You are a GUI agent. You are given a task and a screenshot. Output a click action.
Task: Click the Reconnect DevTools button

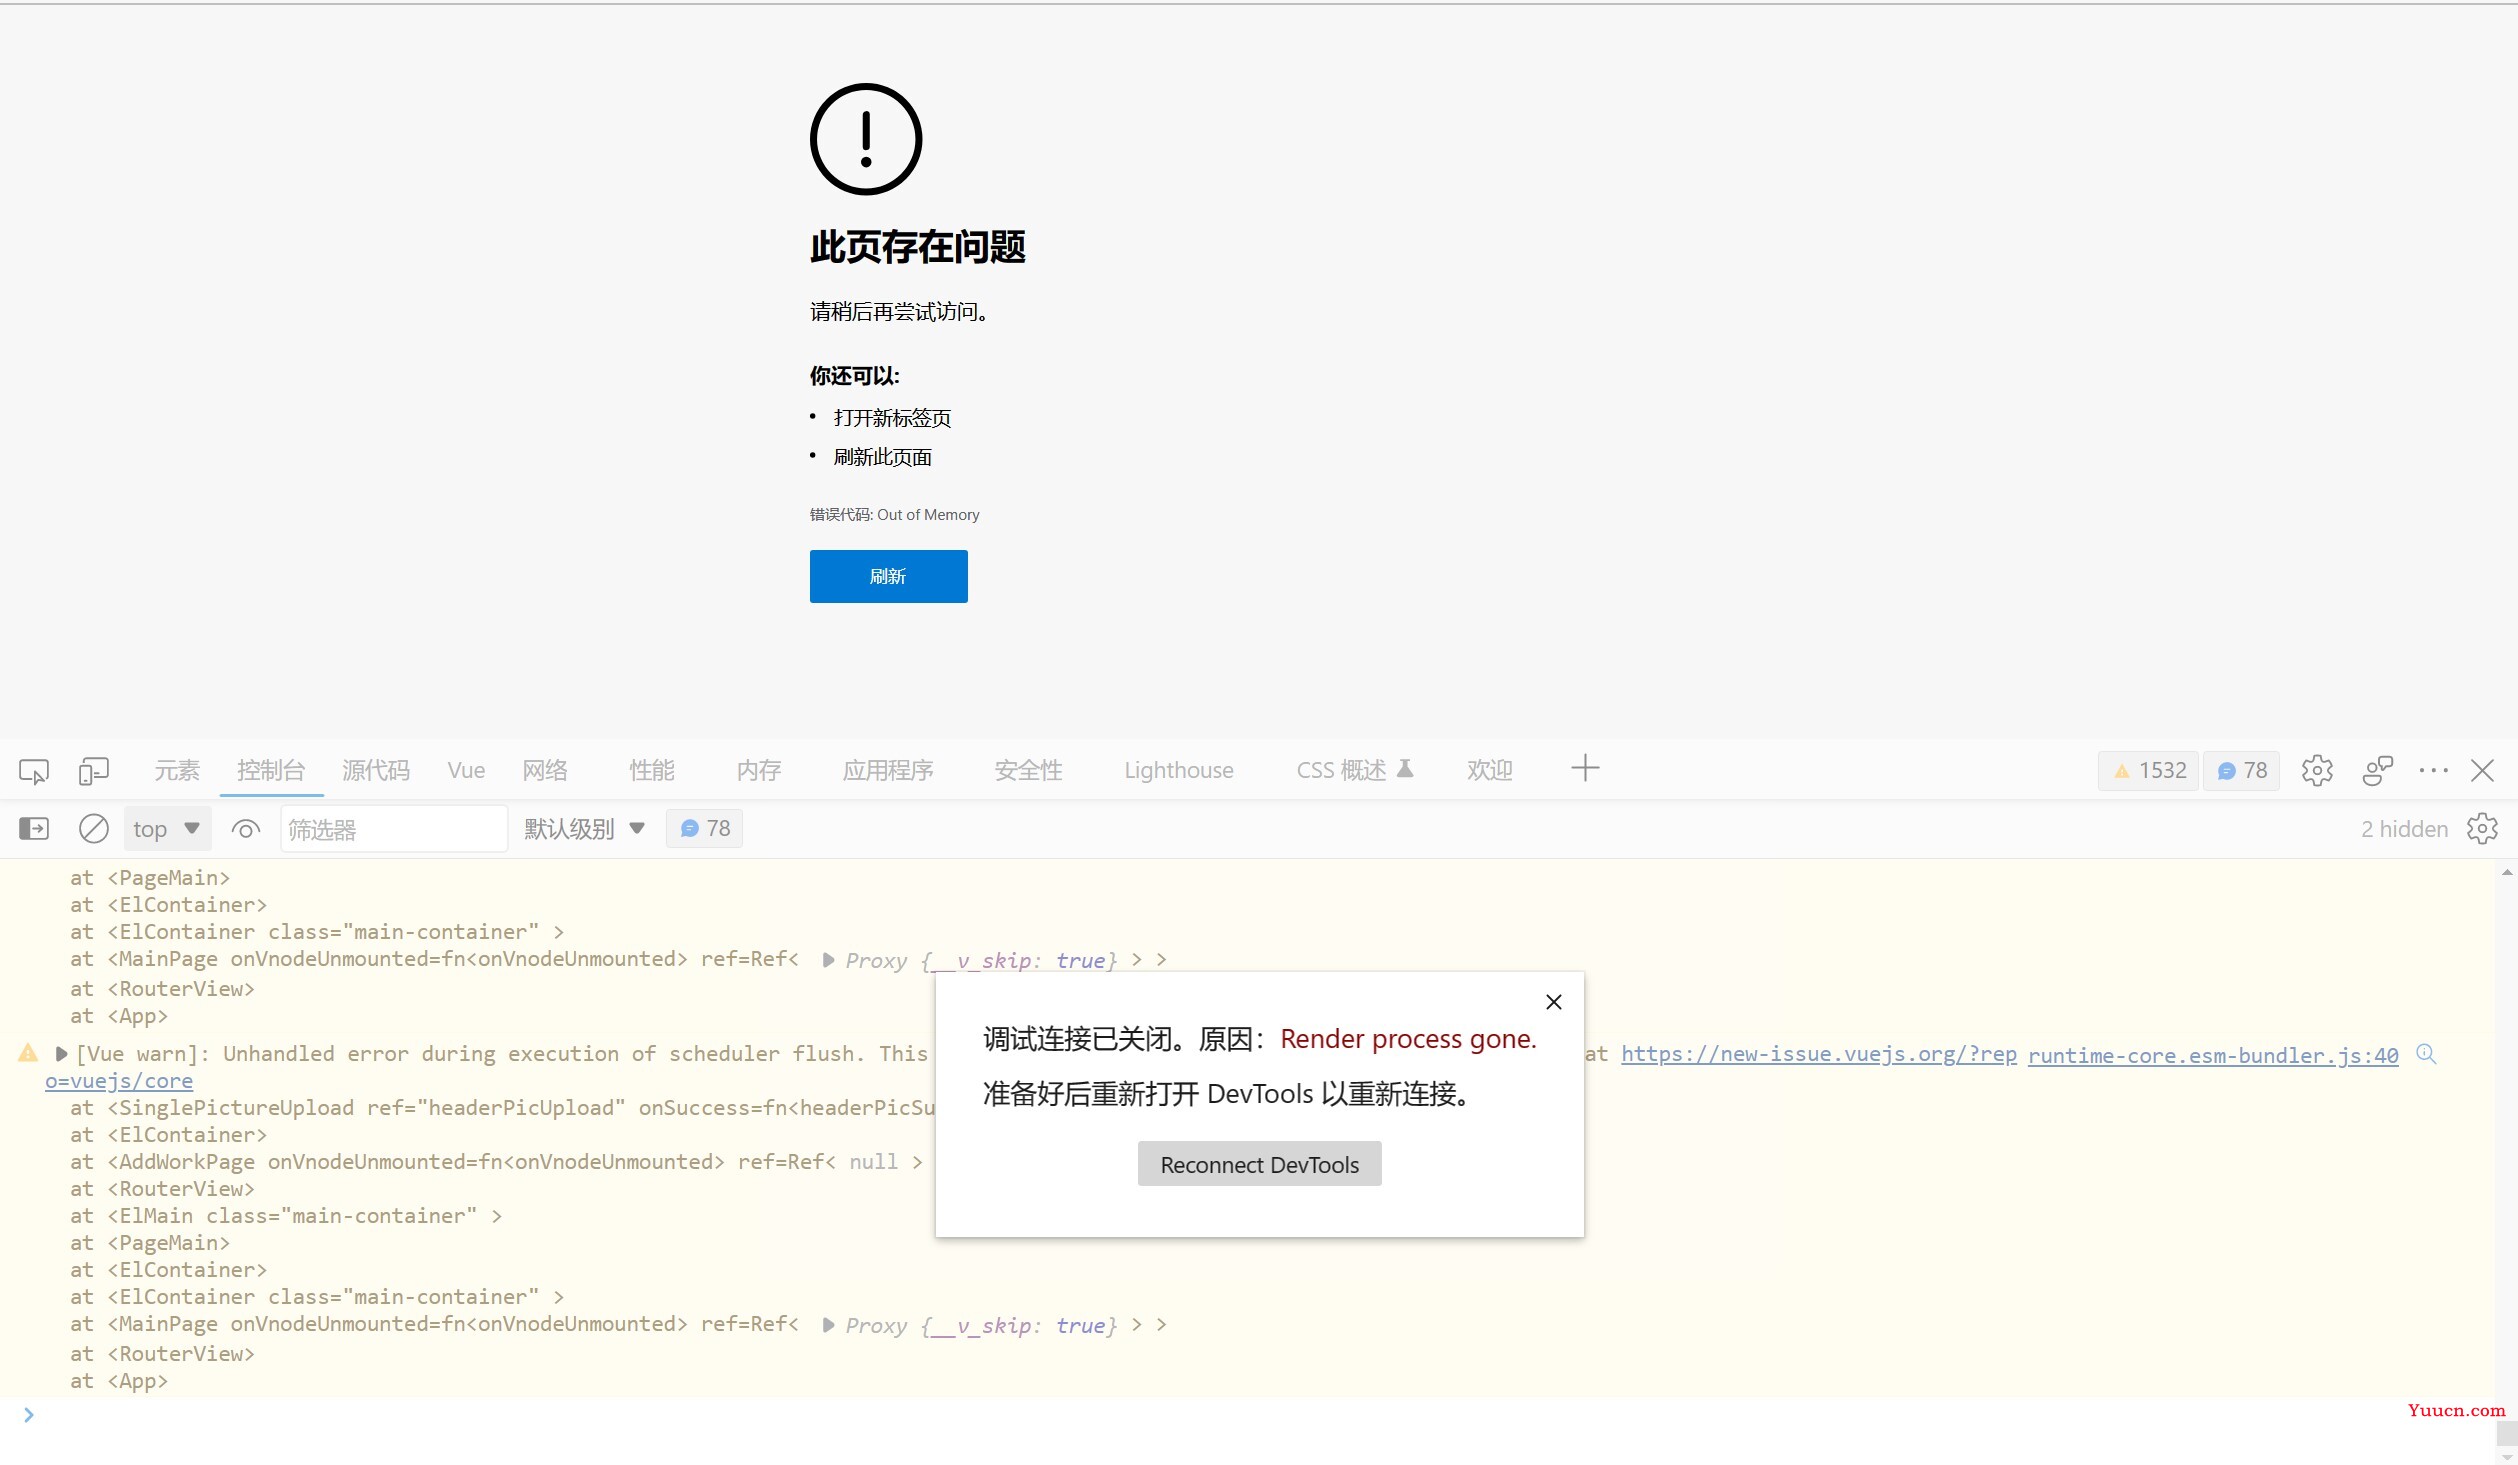click(1259, 1163)
